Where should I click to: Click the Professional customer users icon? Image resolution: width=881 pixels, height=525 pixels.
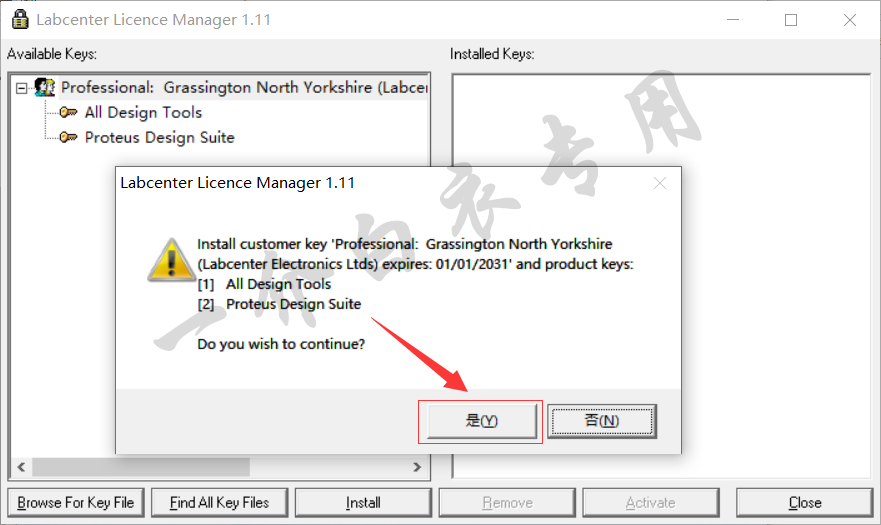(x=44, y=87)
